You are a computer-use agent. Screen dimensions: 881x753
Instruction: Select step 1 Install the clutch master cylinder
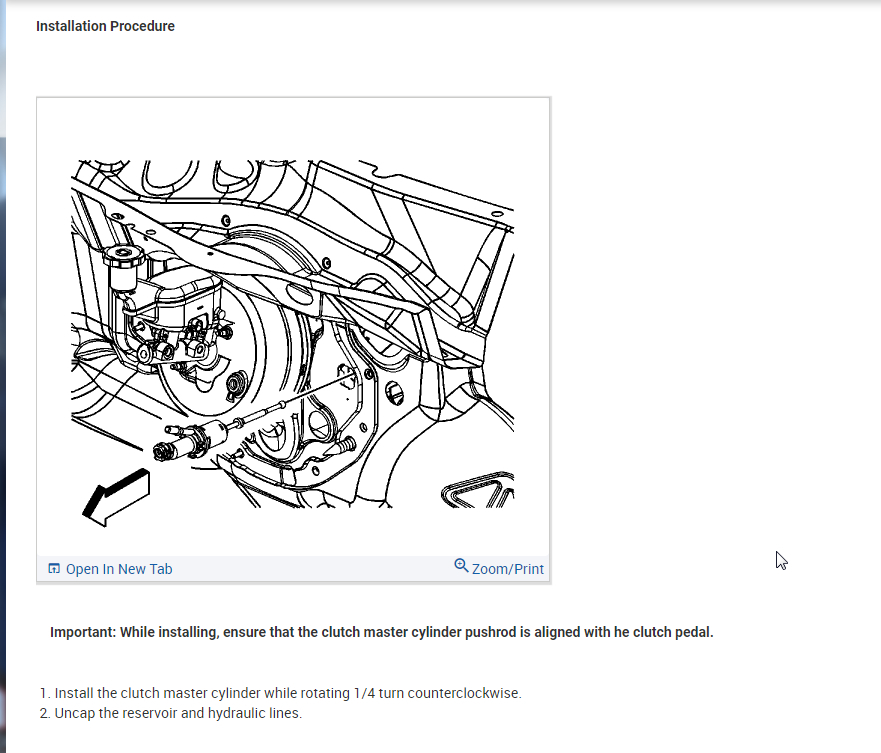(288, 693)
